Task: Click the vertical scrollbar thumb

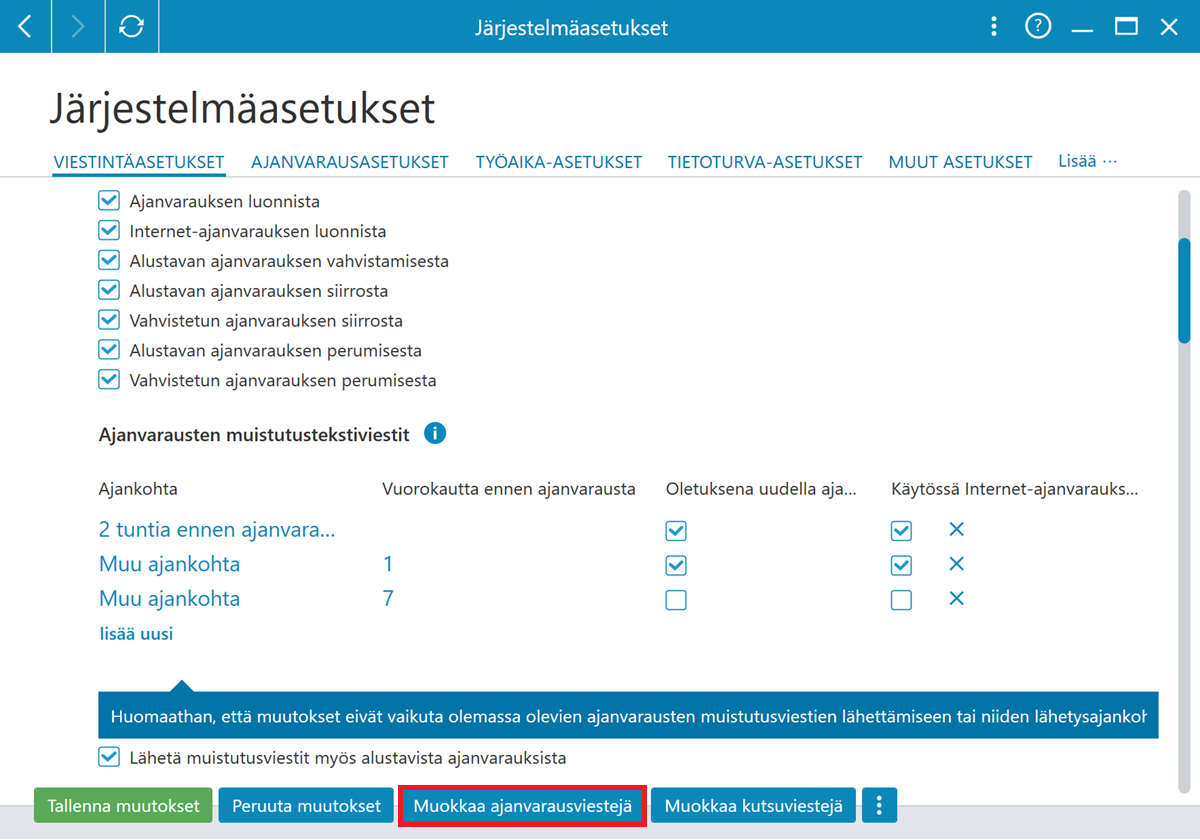Action: pos(1184,290)
